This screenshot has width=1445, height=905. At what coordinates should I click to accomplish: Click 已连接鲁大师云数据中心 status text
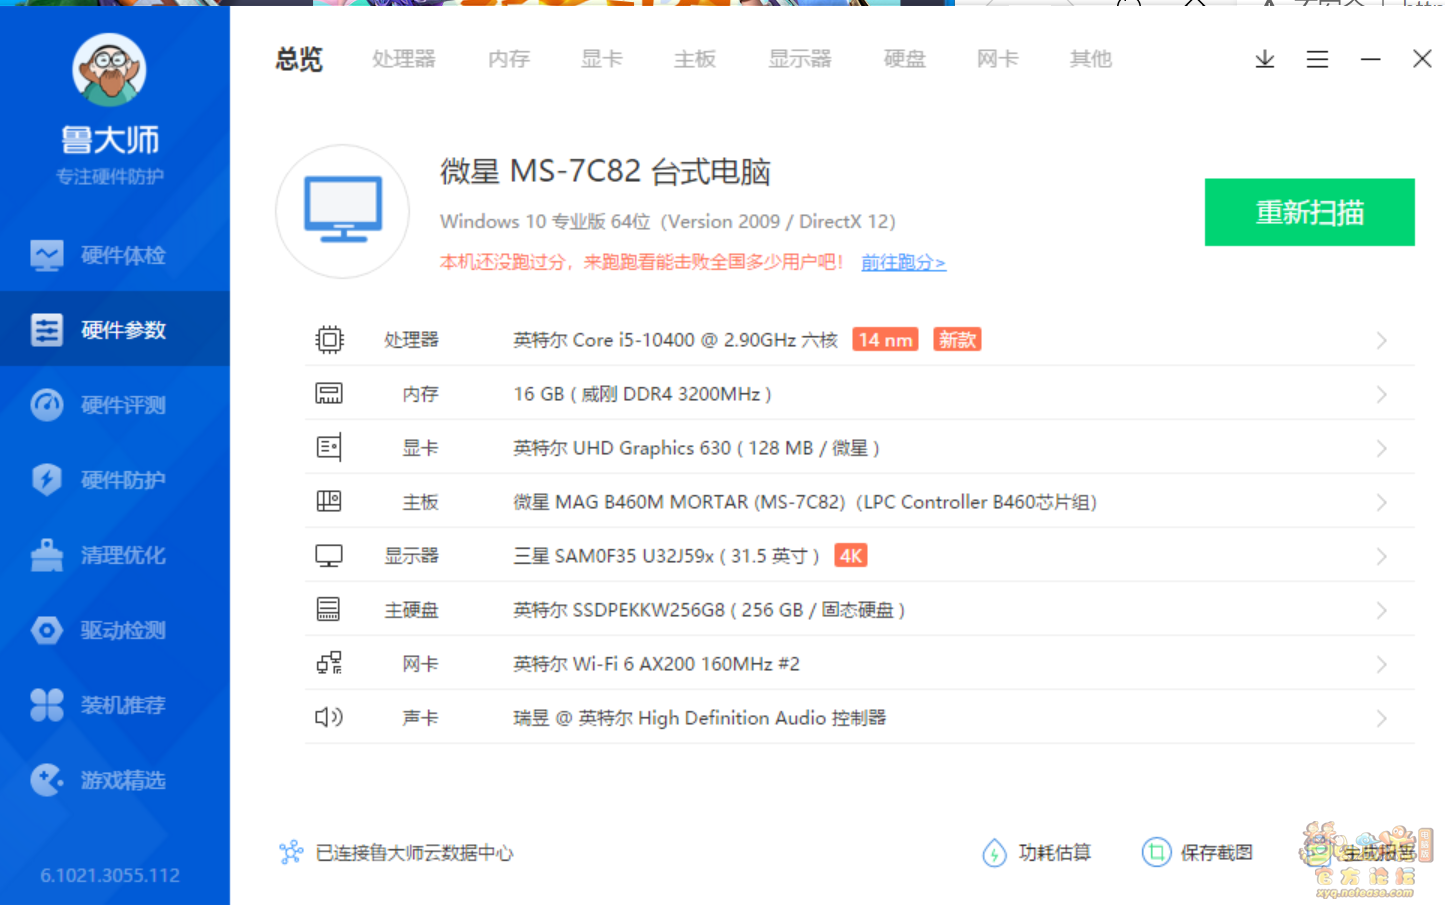click(414, 853)
